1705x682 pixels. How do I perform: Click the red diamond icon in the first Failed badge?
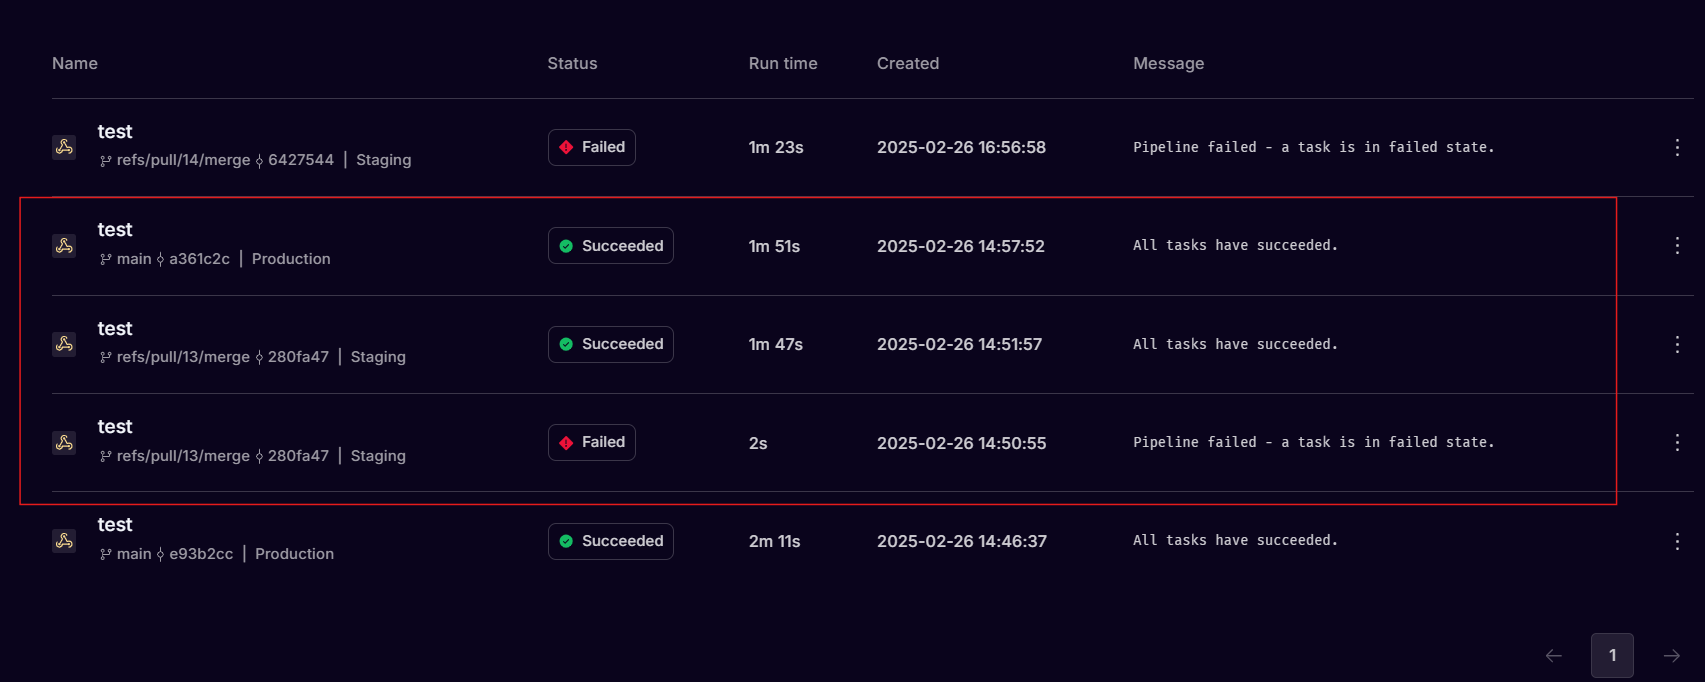coord(568,147)
